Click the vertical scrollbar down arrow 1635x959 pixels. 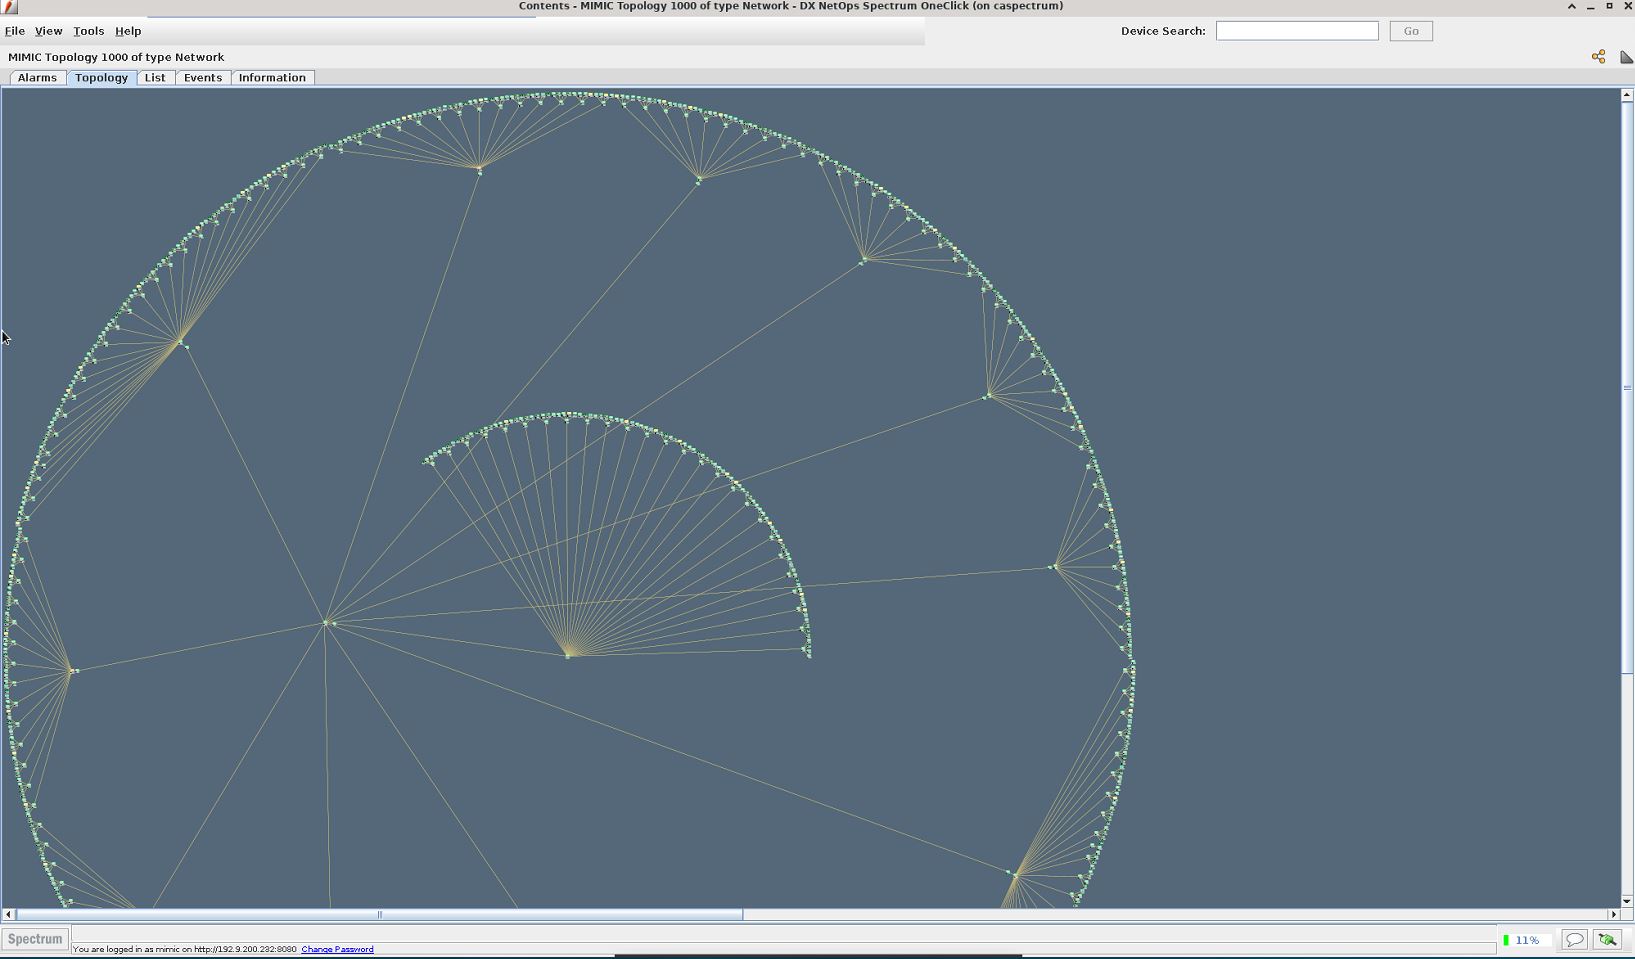click(x=1627, y=901)
